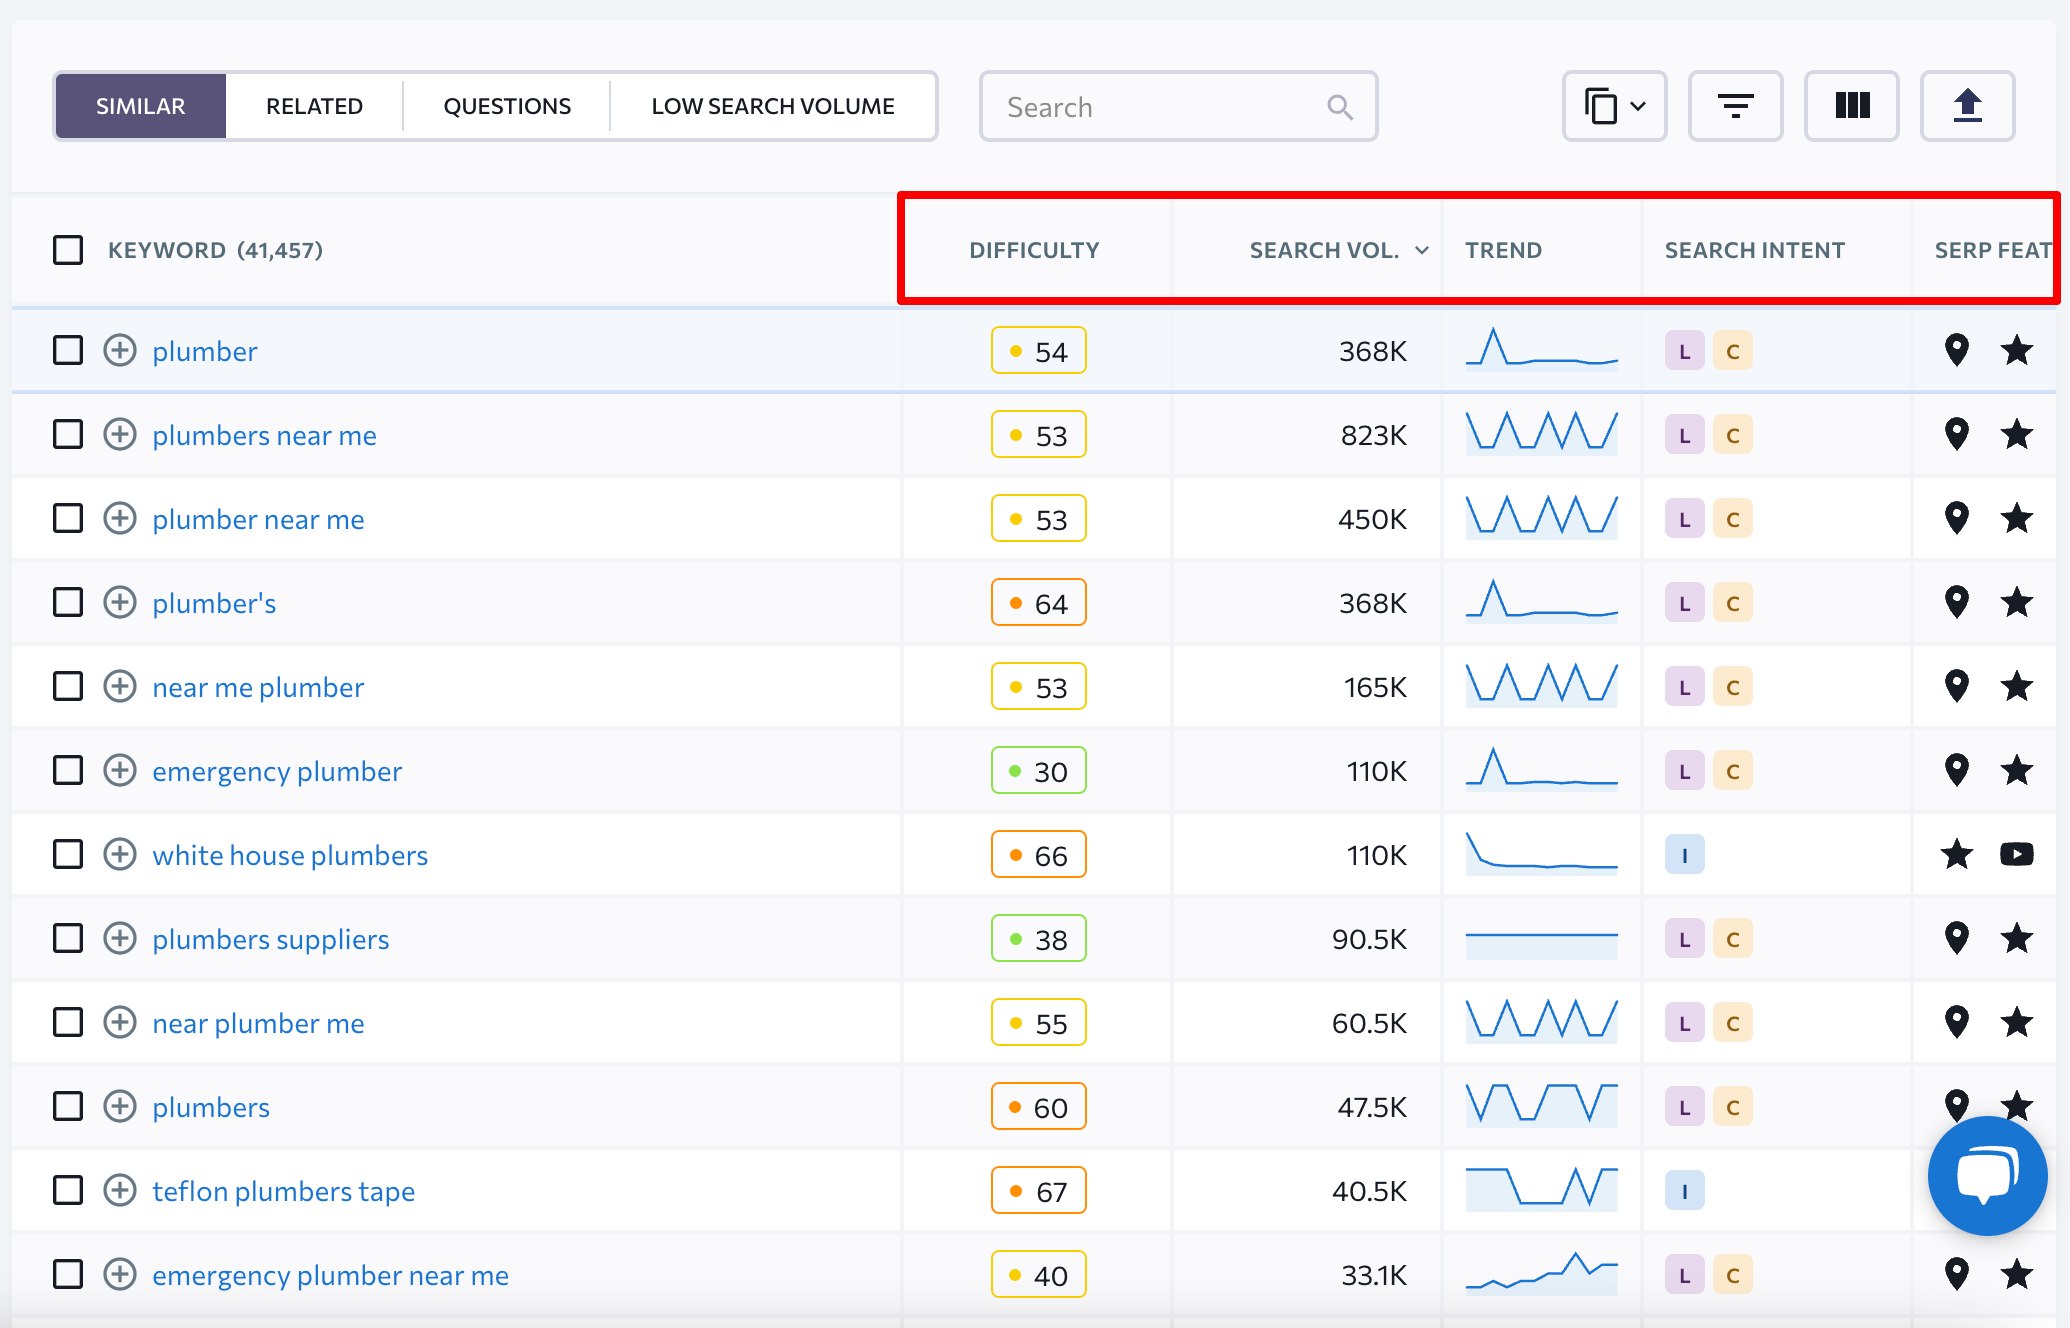This screenshot has height=1328, width=2070.
Task: Click the 33.1K search volume value
Action: (1373, 1275)
